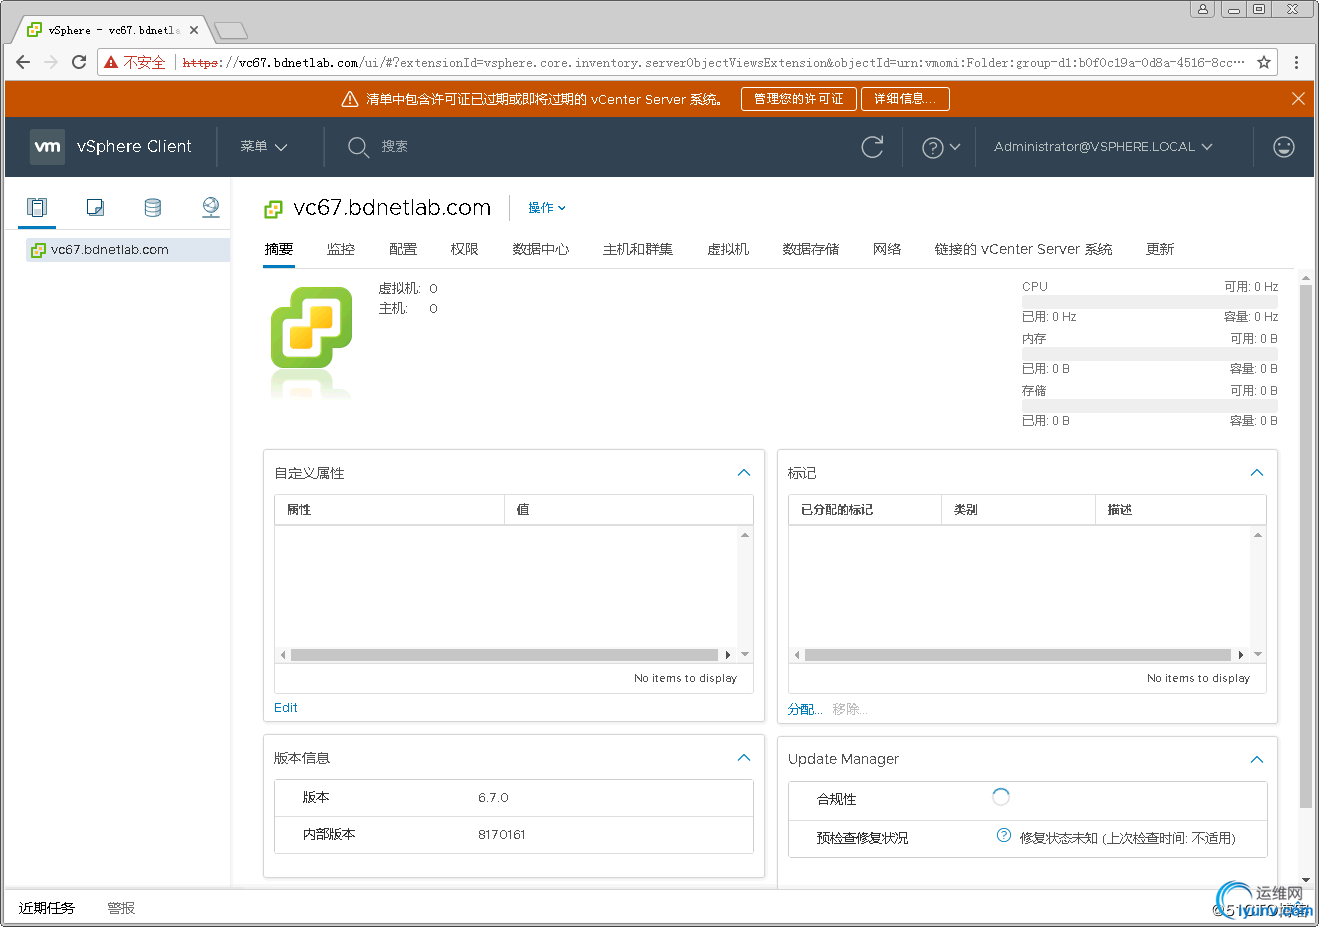This screenshot has height=927, width=1319.
Task: Open the 主机和群集 tab
Action: click(x=638, y=249)
